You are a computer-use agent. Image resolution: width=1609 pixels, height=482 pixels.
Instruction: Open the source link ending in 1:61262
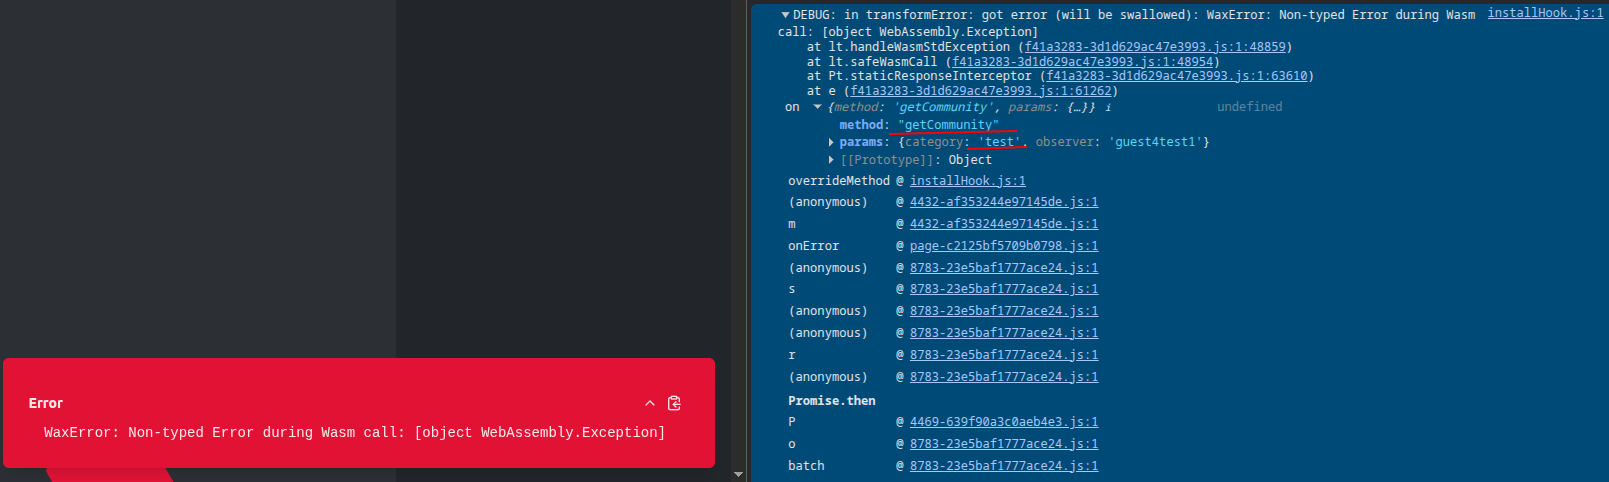(x=980, y=91)
